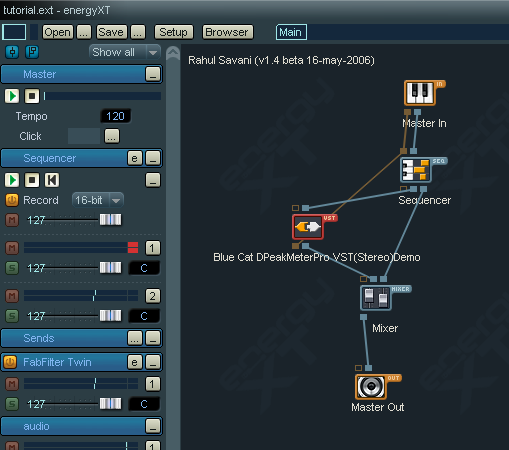Solo Sequencer track 2

click(12, 316)
